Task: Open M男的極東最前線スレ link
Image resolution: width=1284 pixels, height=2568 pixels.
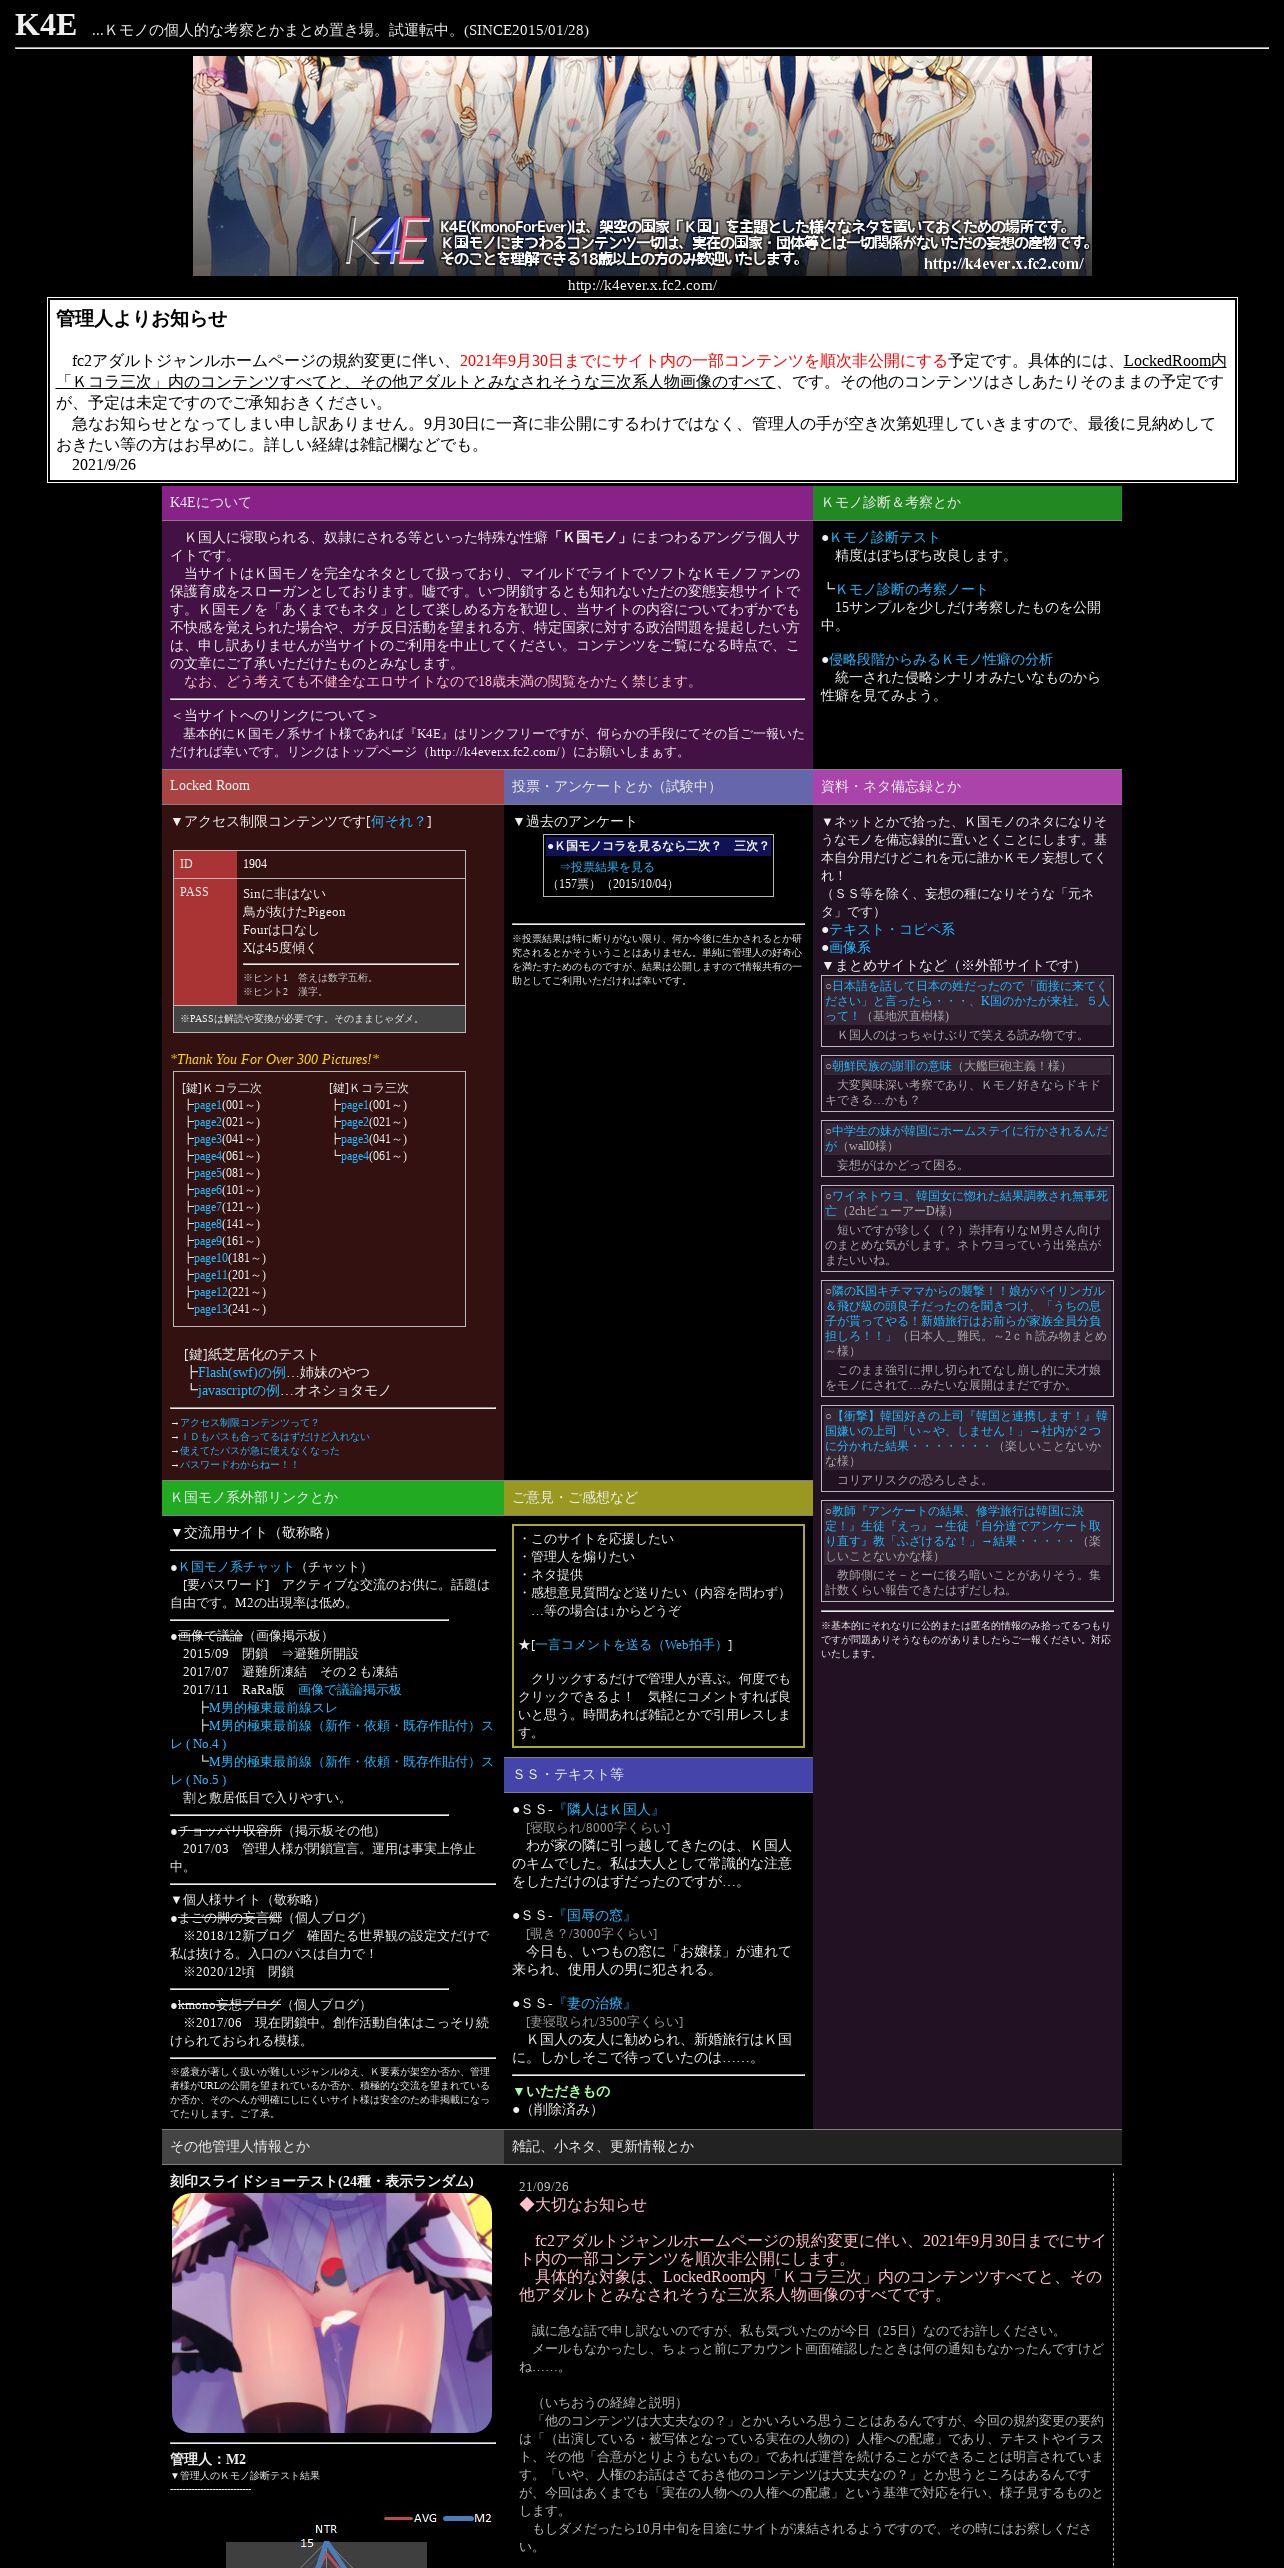Action: [273, 1707]
